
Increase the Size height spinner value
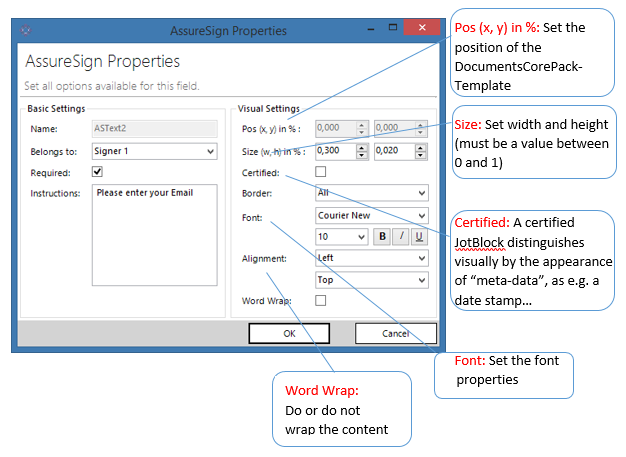(x=420, y=148)
